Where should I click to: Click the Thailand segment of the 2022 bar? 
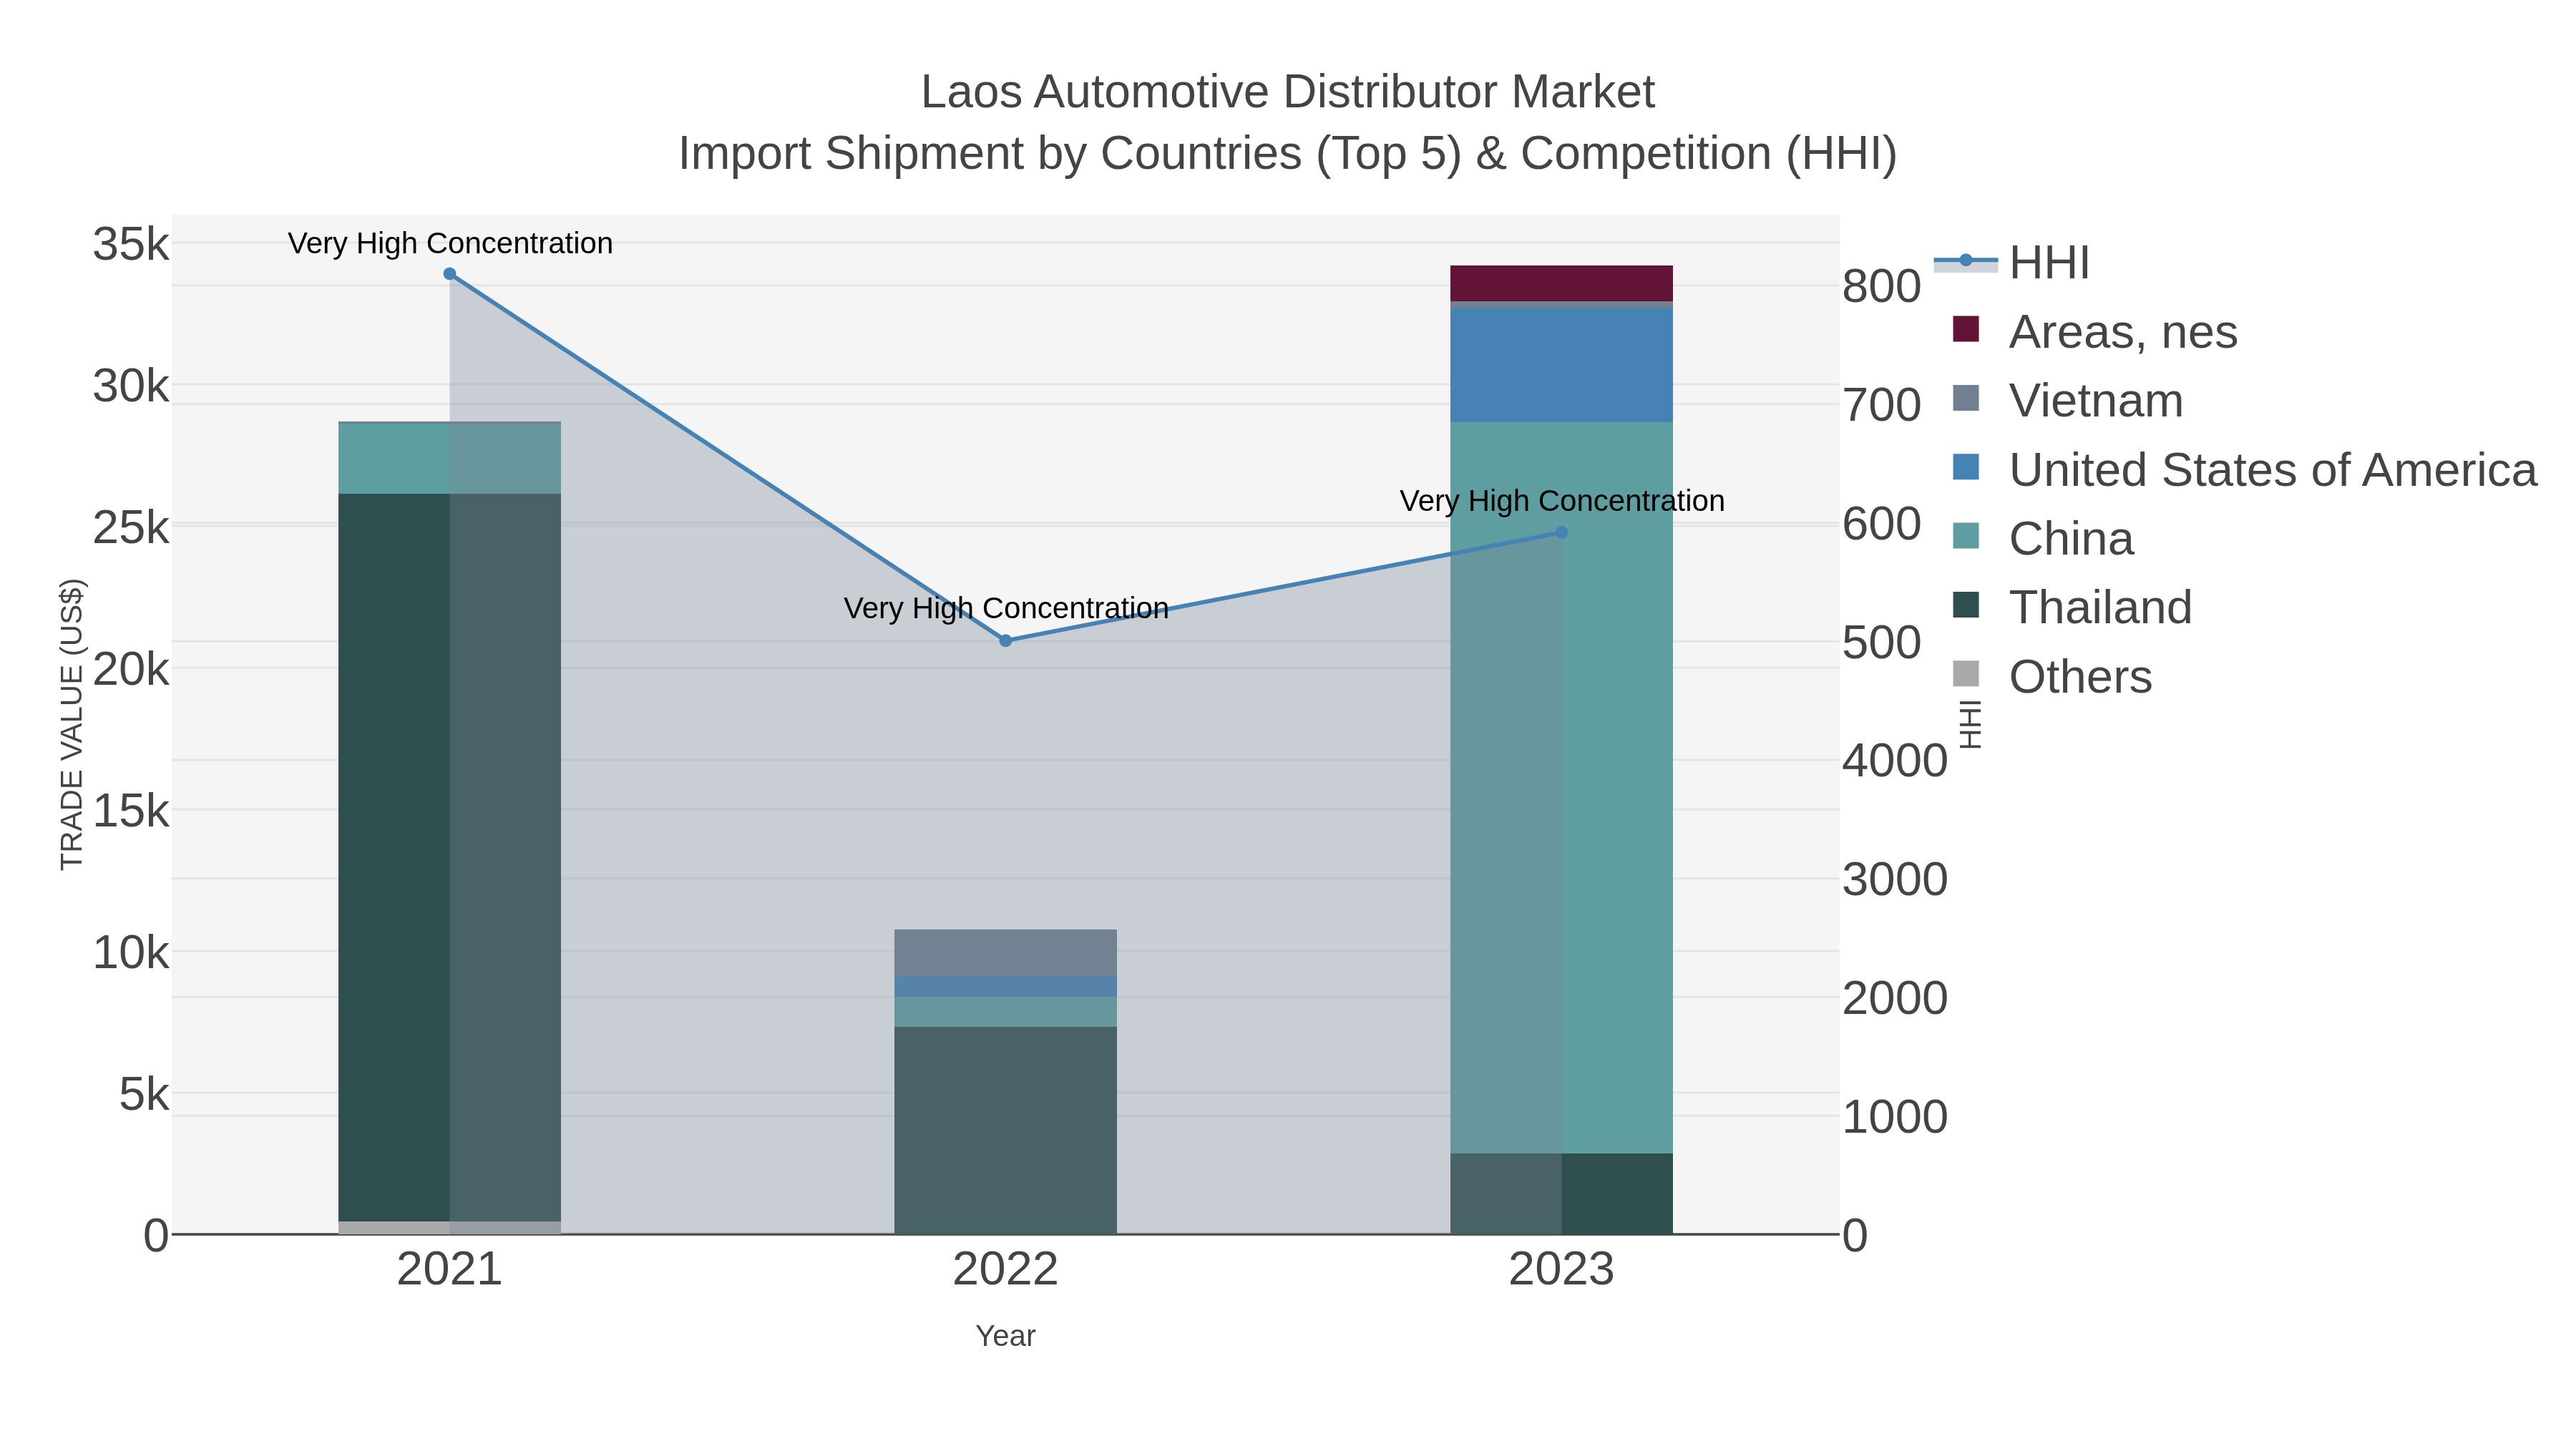click(1005, 1130)
